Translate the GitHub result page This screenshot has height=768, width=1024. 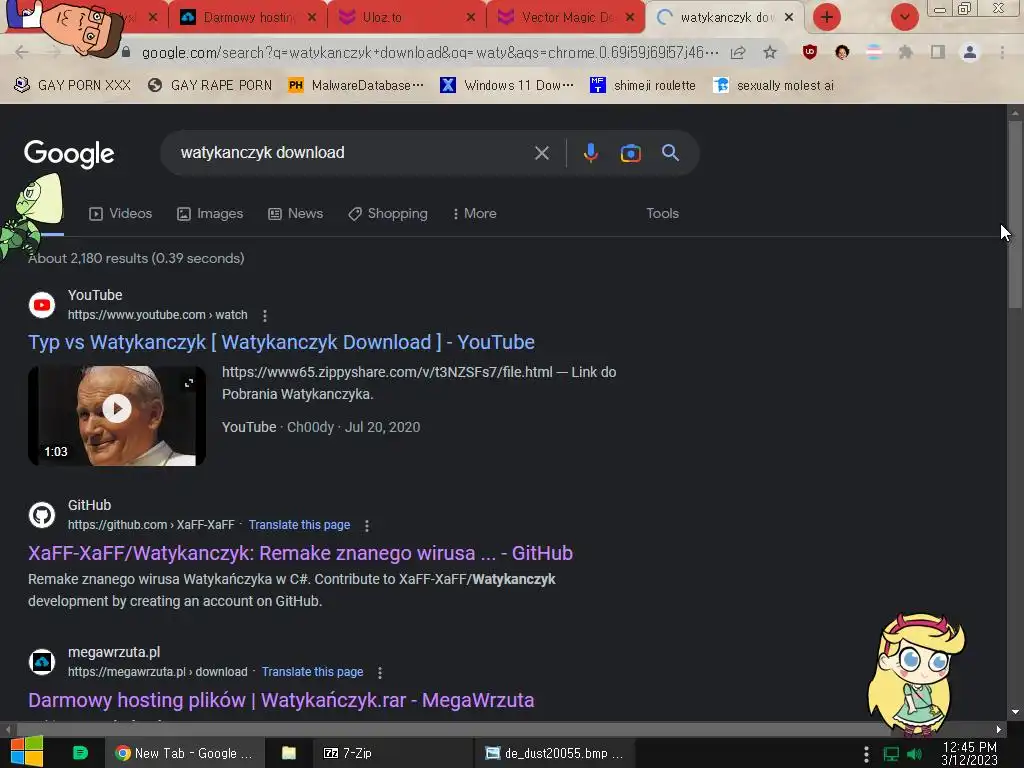[x=299, y=525]
